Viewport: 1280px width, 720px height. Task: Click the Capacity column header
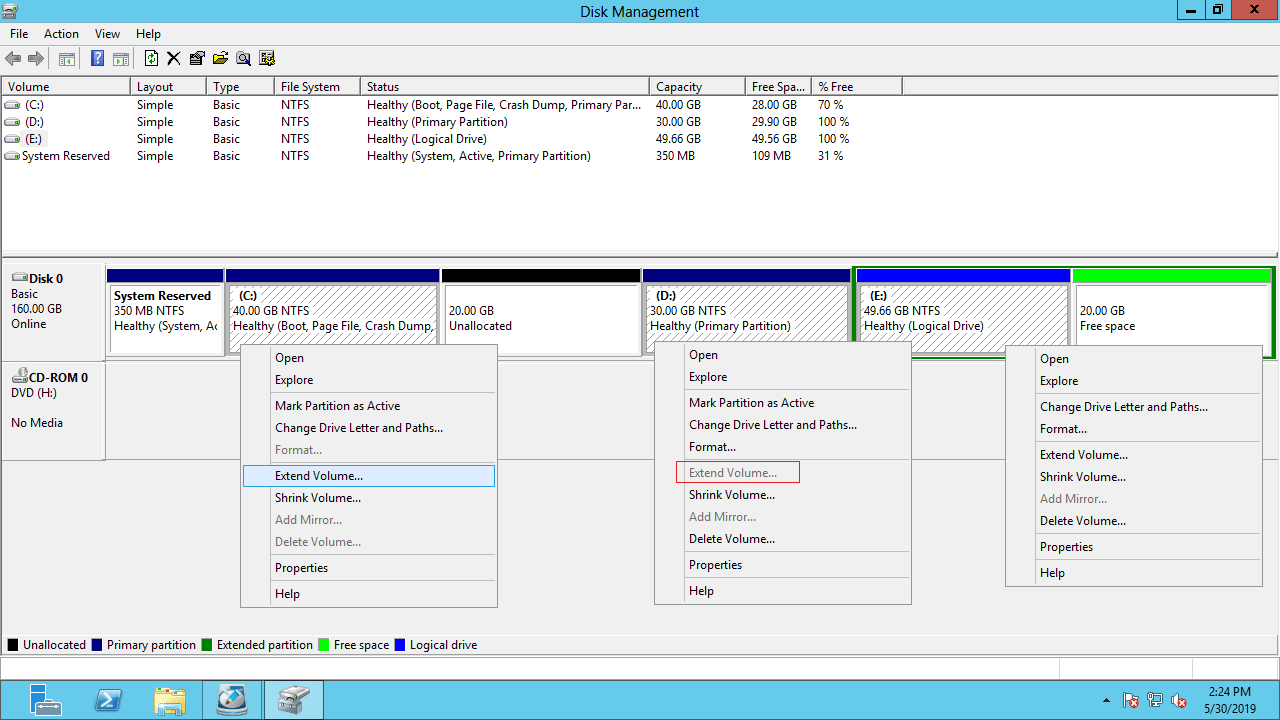pyautogui.click(x=679, y=87)
